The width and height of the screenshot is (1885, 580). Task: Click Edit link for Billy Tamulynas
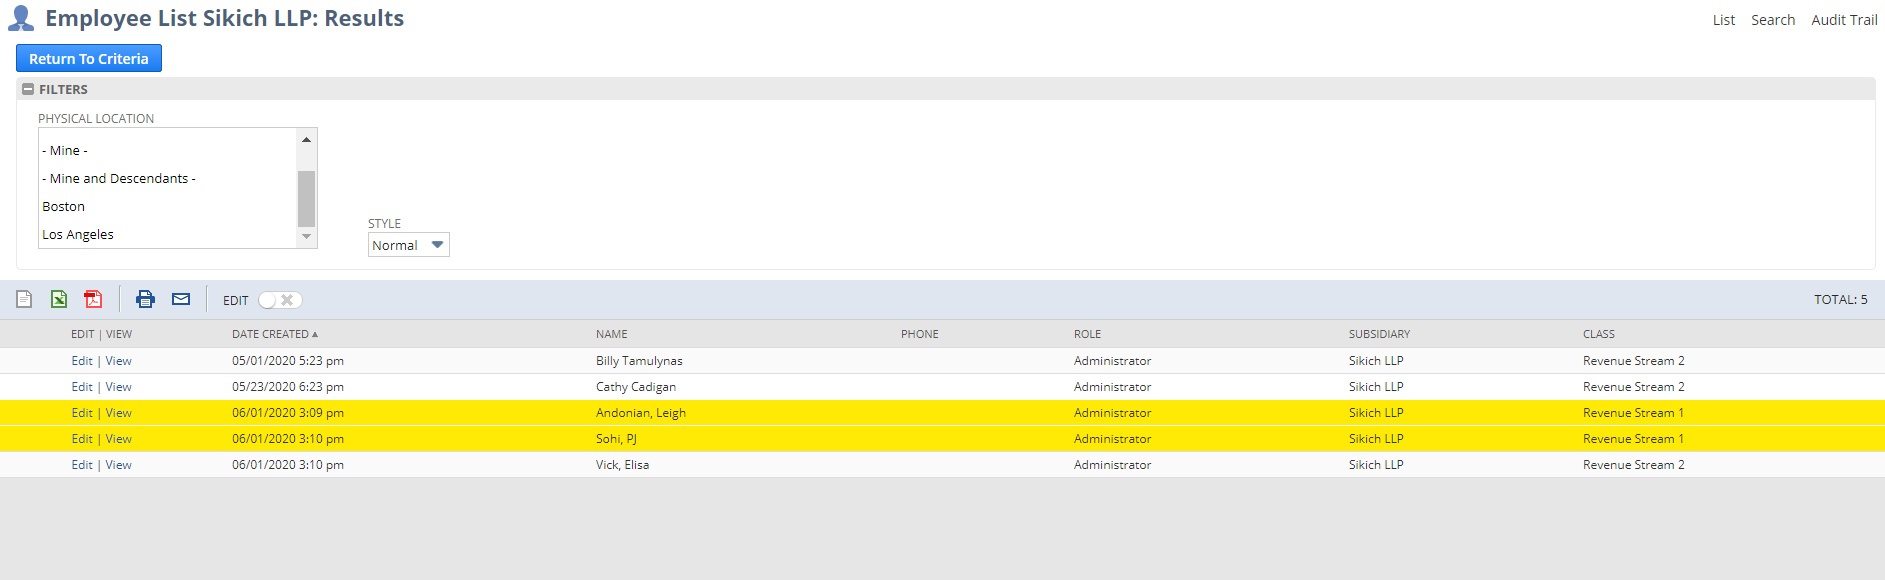coord(82,361)
